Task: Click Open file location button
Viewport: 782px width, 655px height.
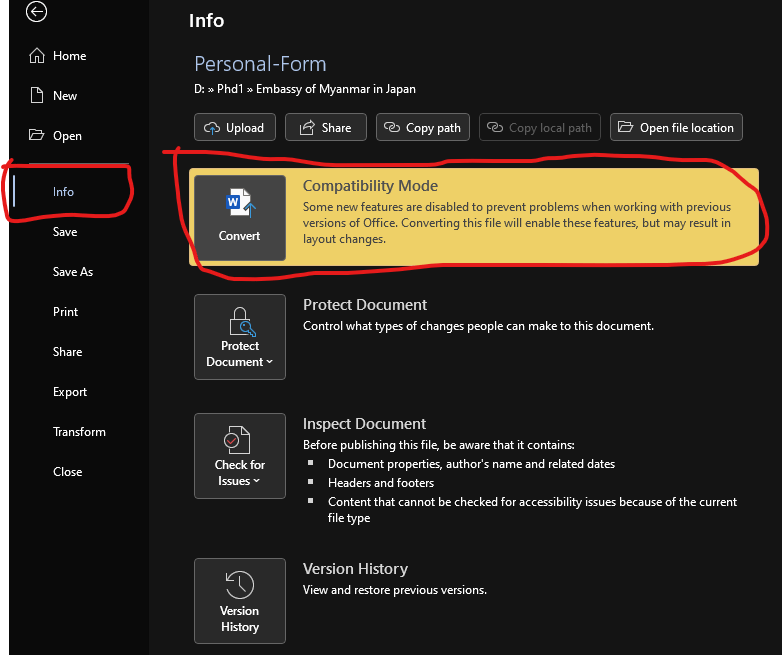Action: point(676,128)
